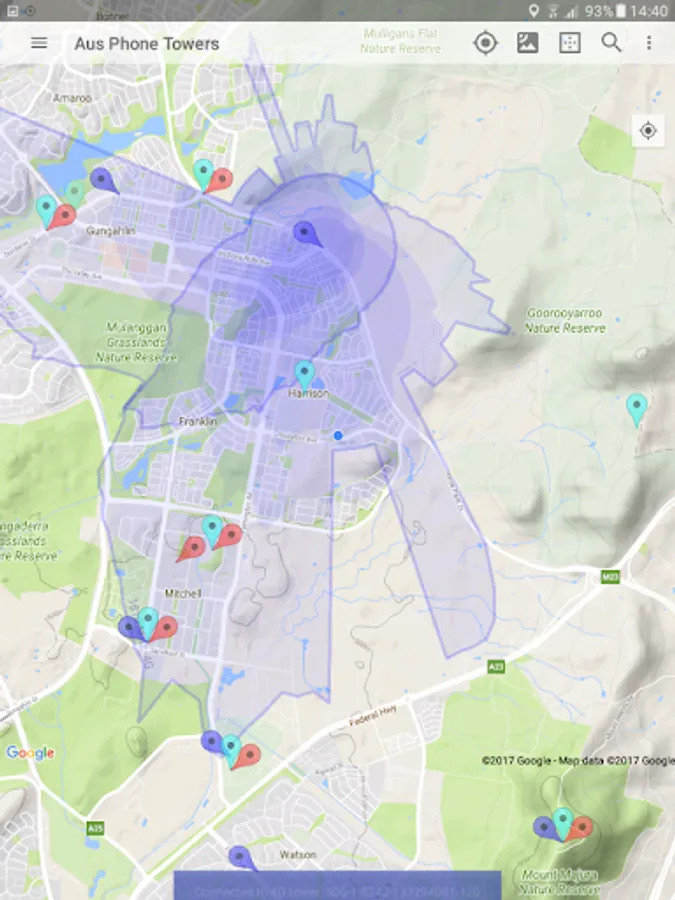Open the hamburger navigation menu

tap(39, 43)
